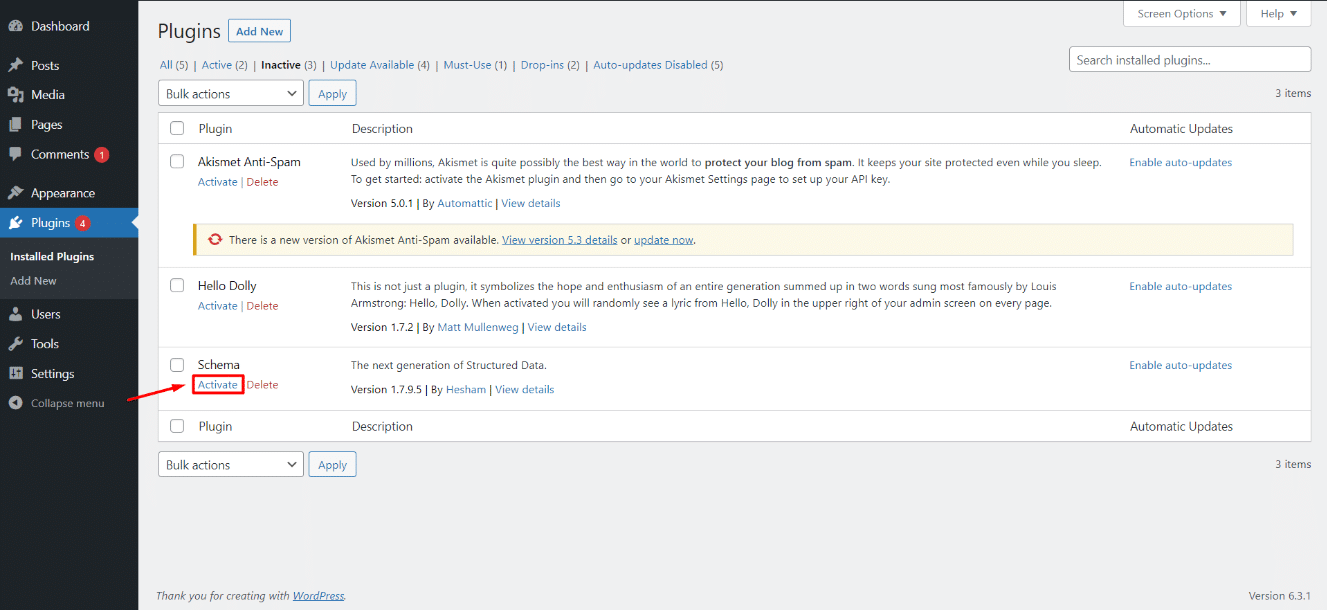
Task: Focus the Search installed plugins field
Action: point(1190,60)
